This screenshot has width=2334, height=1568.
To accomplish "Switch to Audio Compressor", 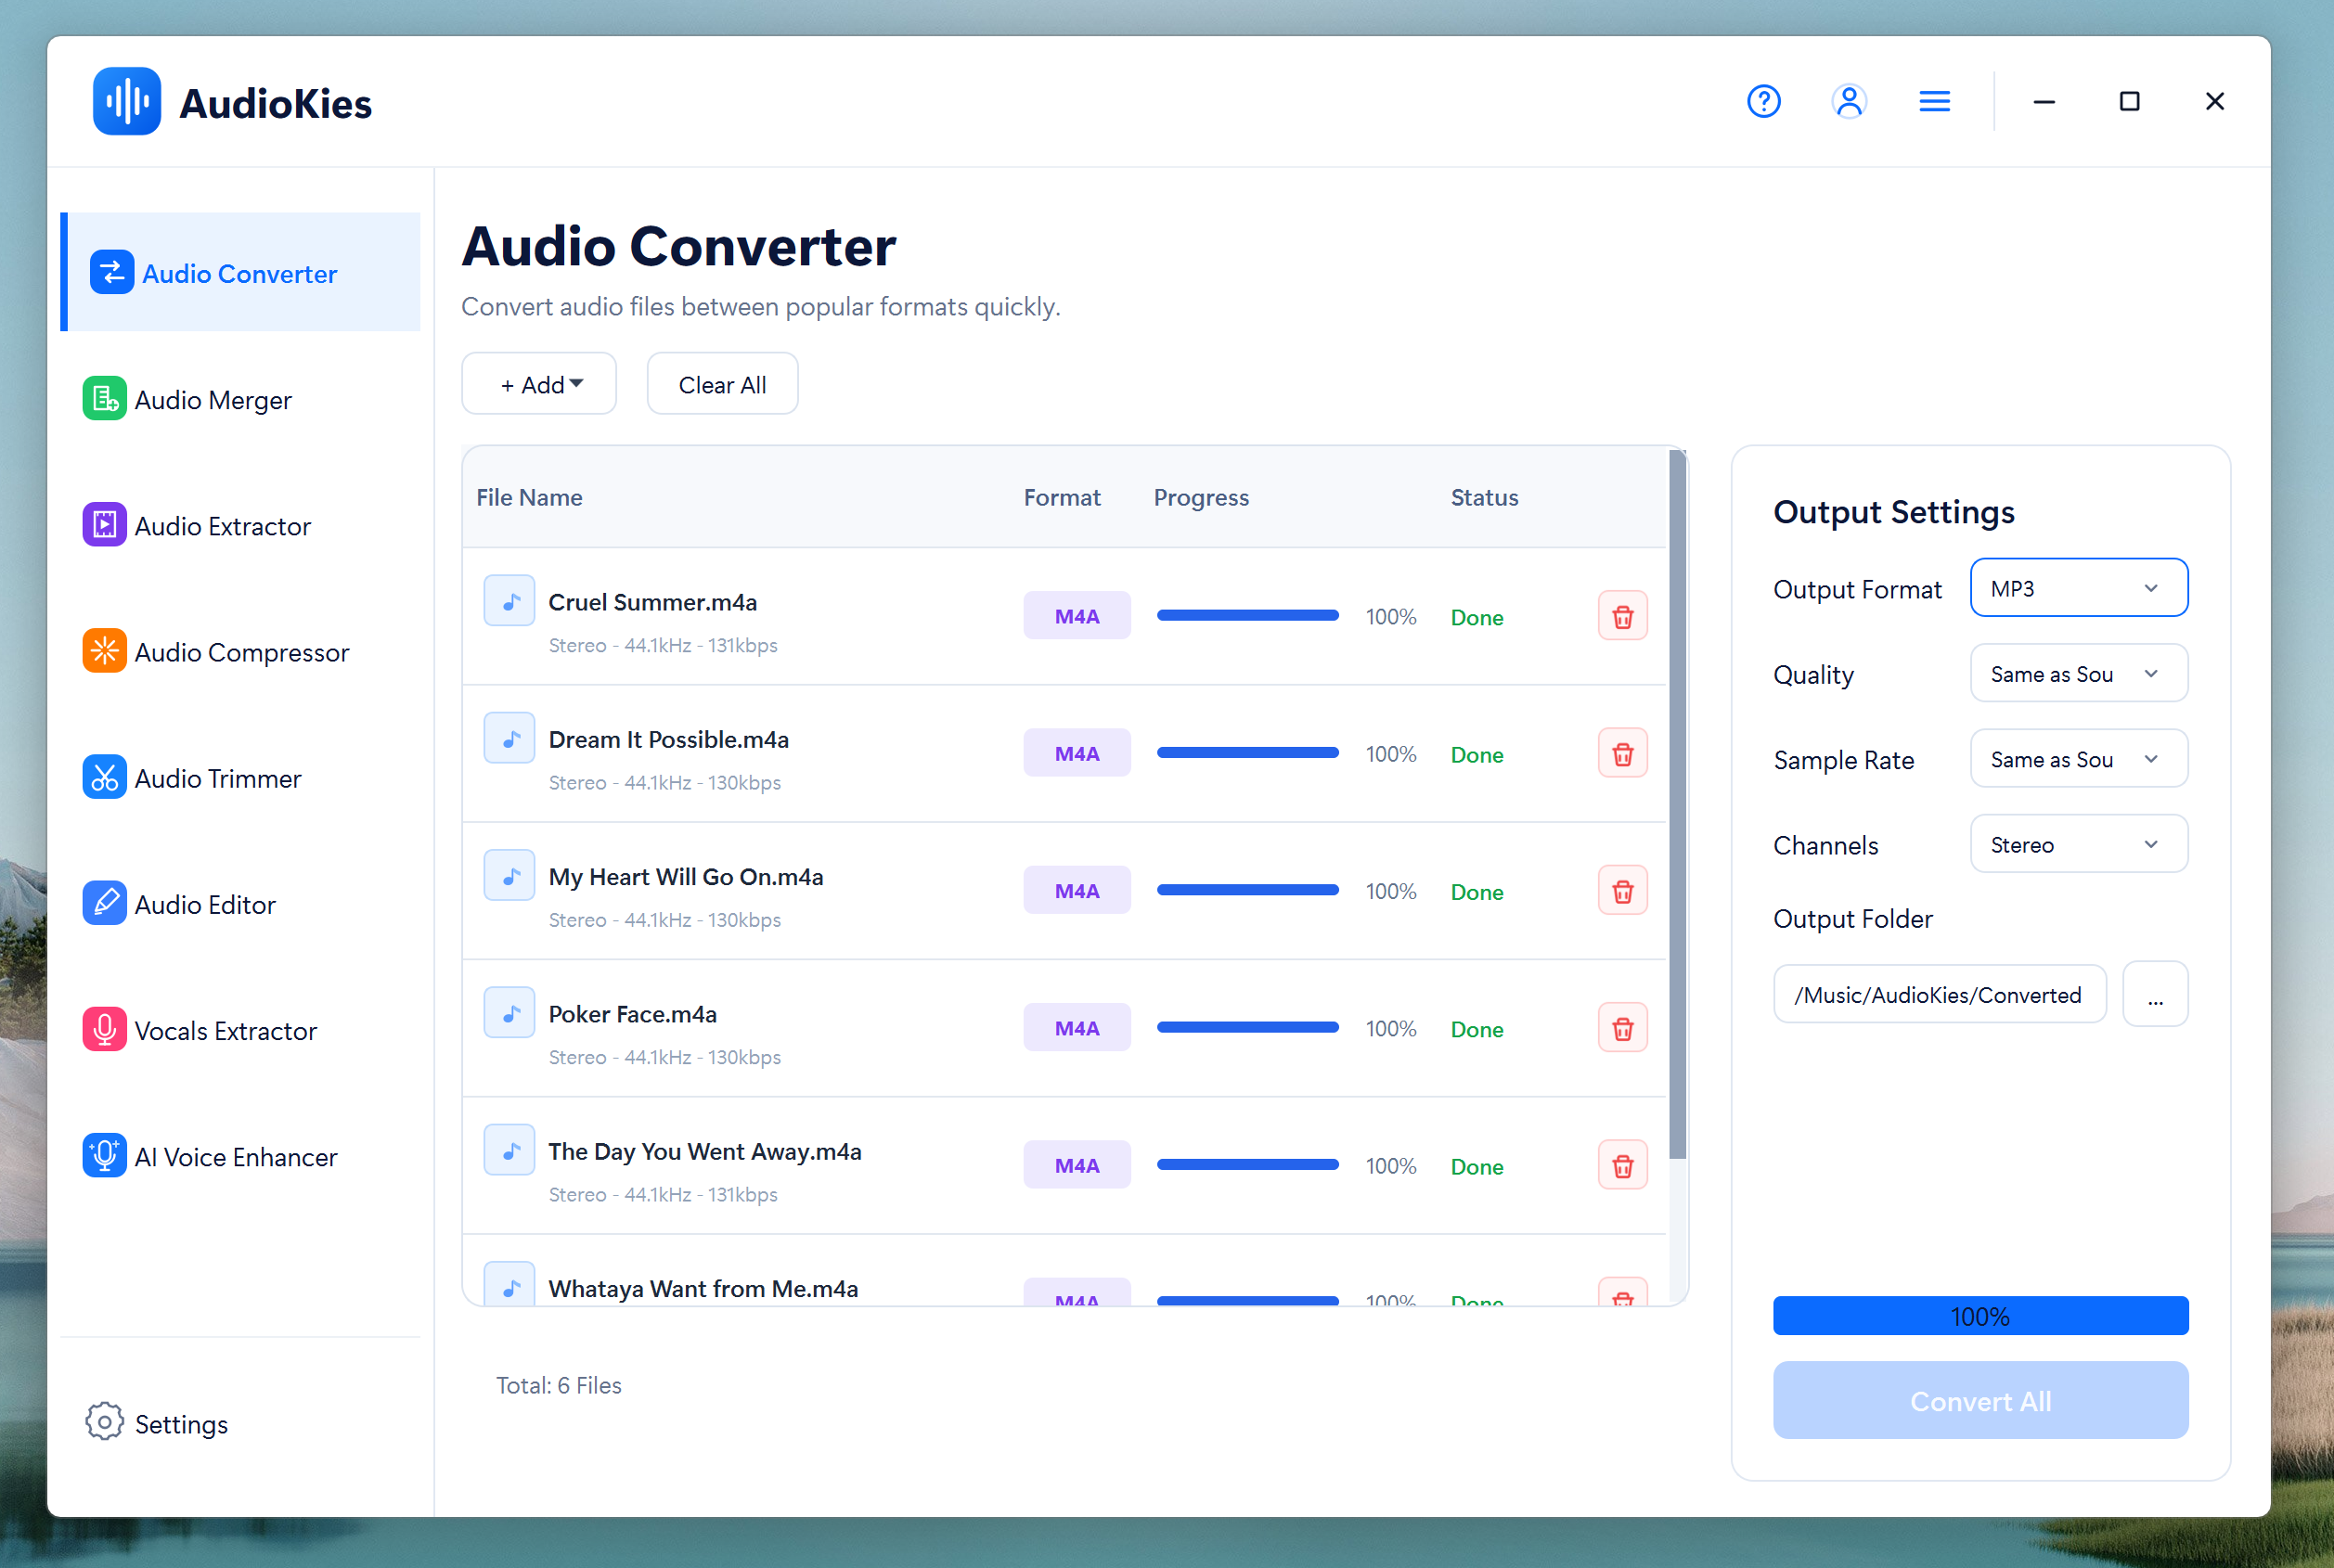I will [241, 652].
